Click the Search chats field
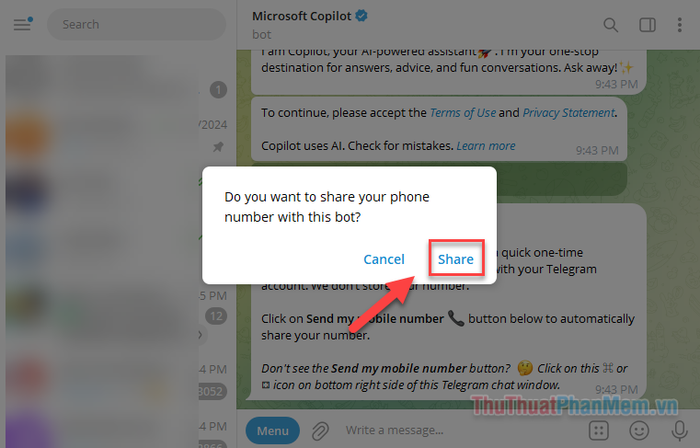Screen dimensions: 700x448 tap(136, 25)
